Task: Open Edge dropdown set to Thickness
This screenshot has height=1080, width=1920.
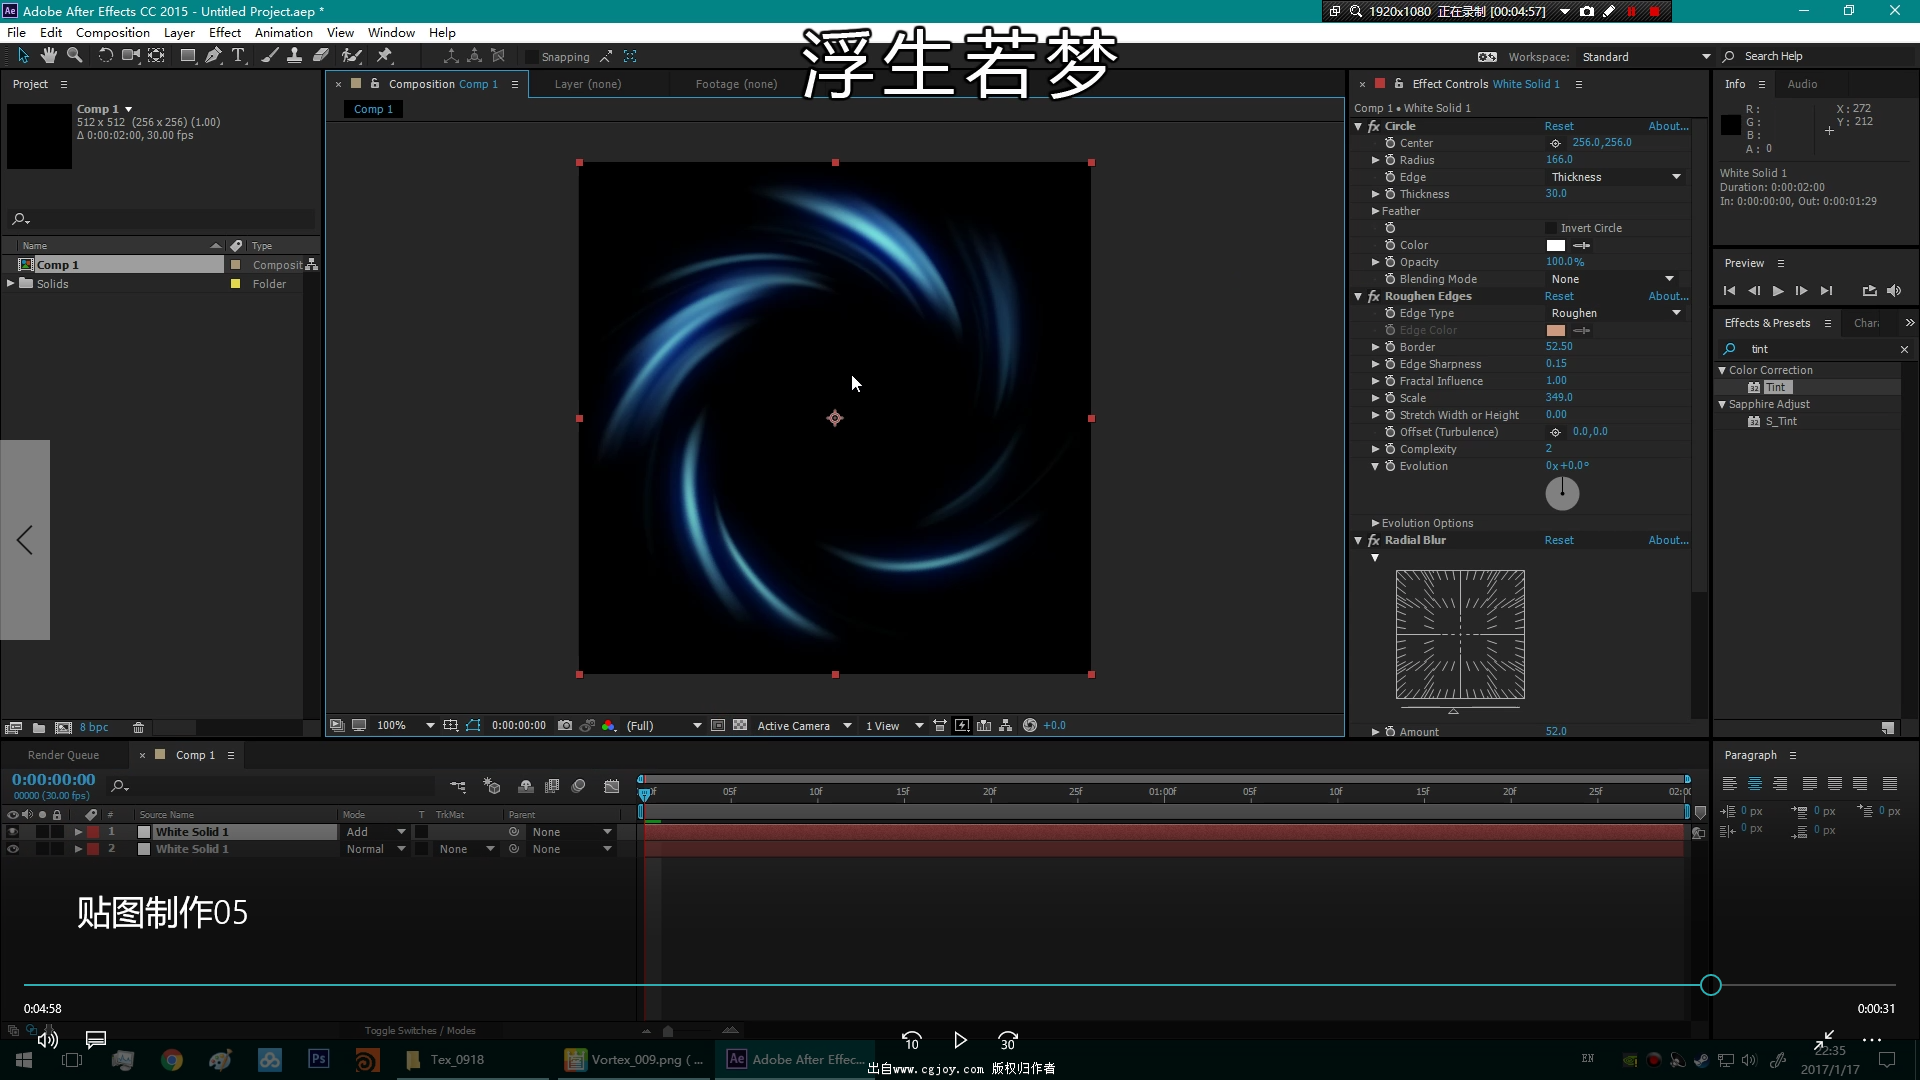Action: (1615, 177)
